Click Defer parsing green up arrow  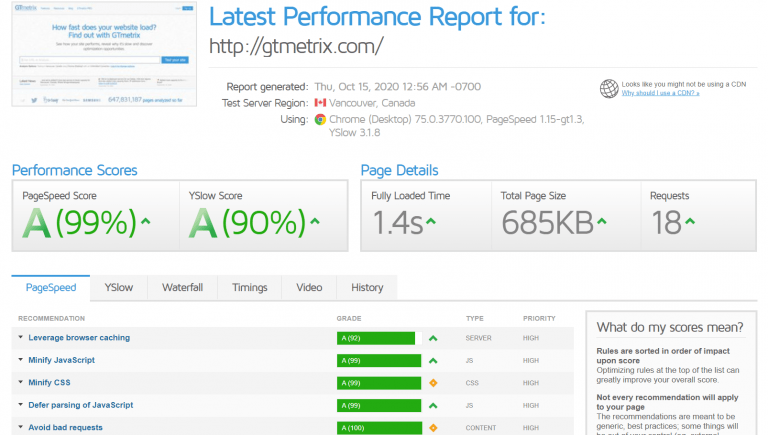[x=433, y=406]
